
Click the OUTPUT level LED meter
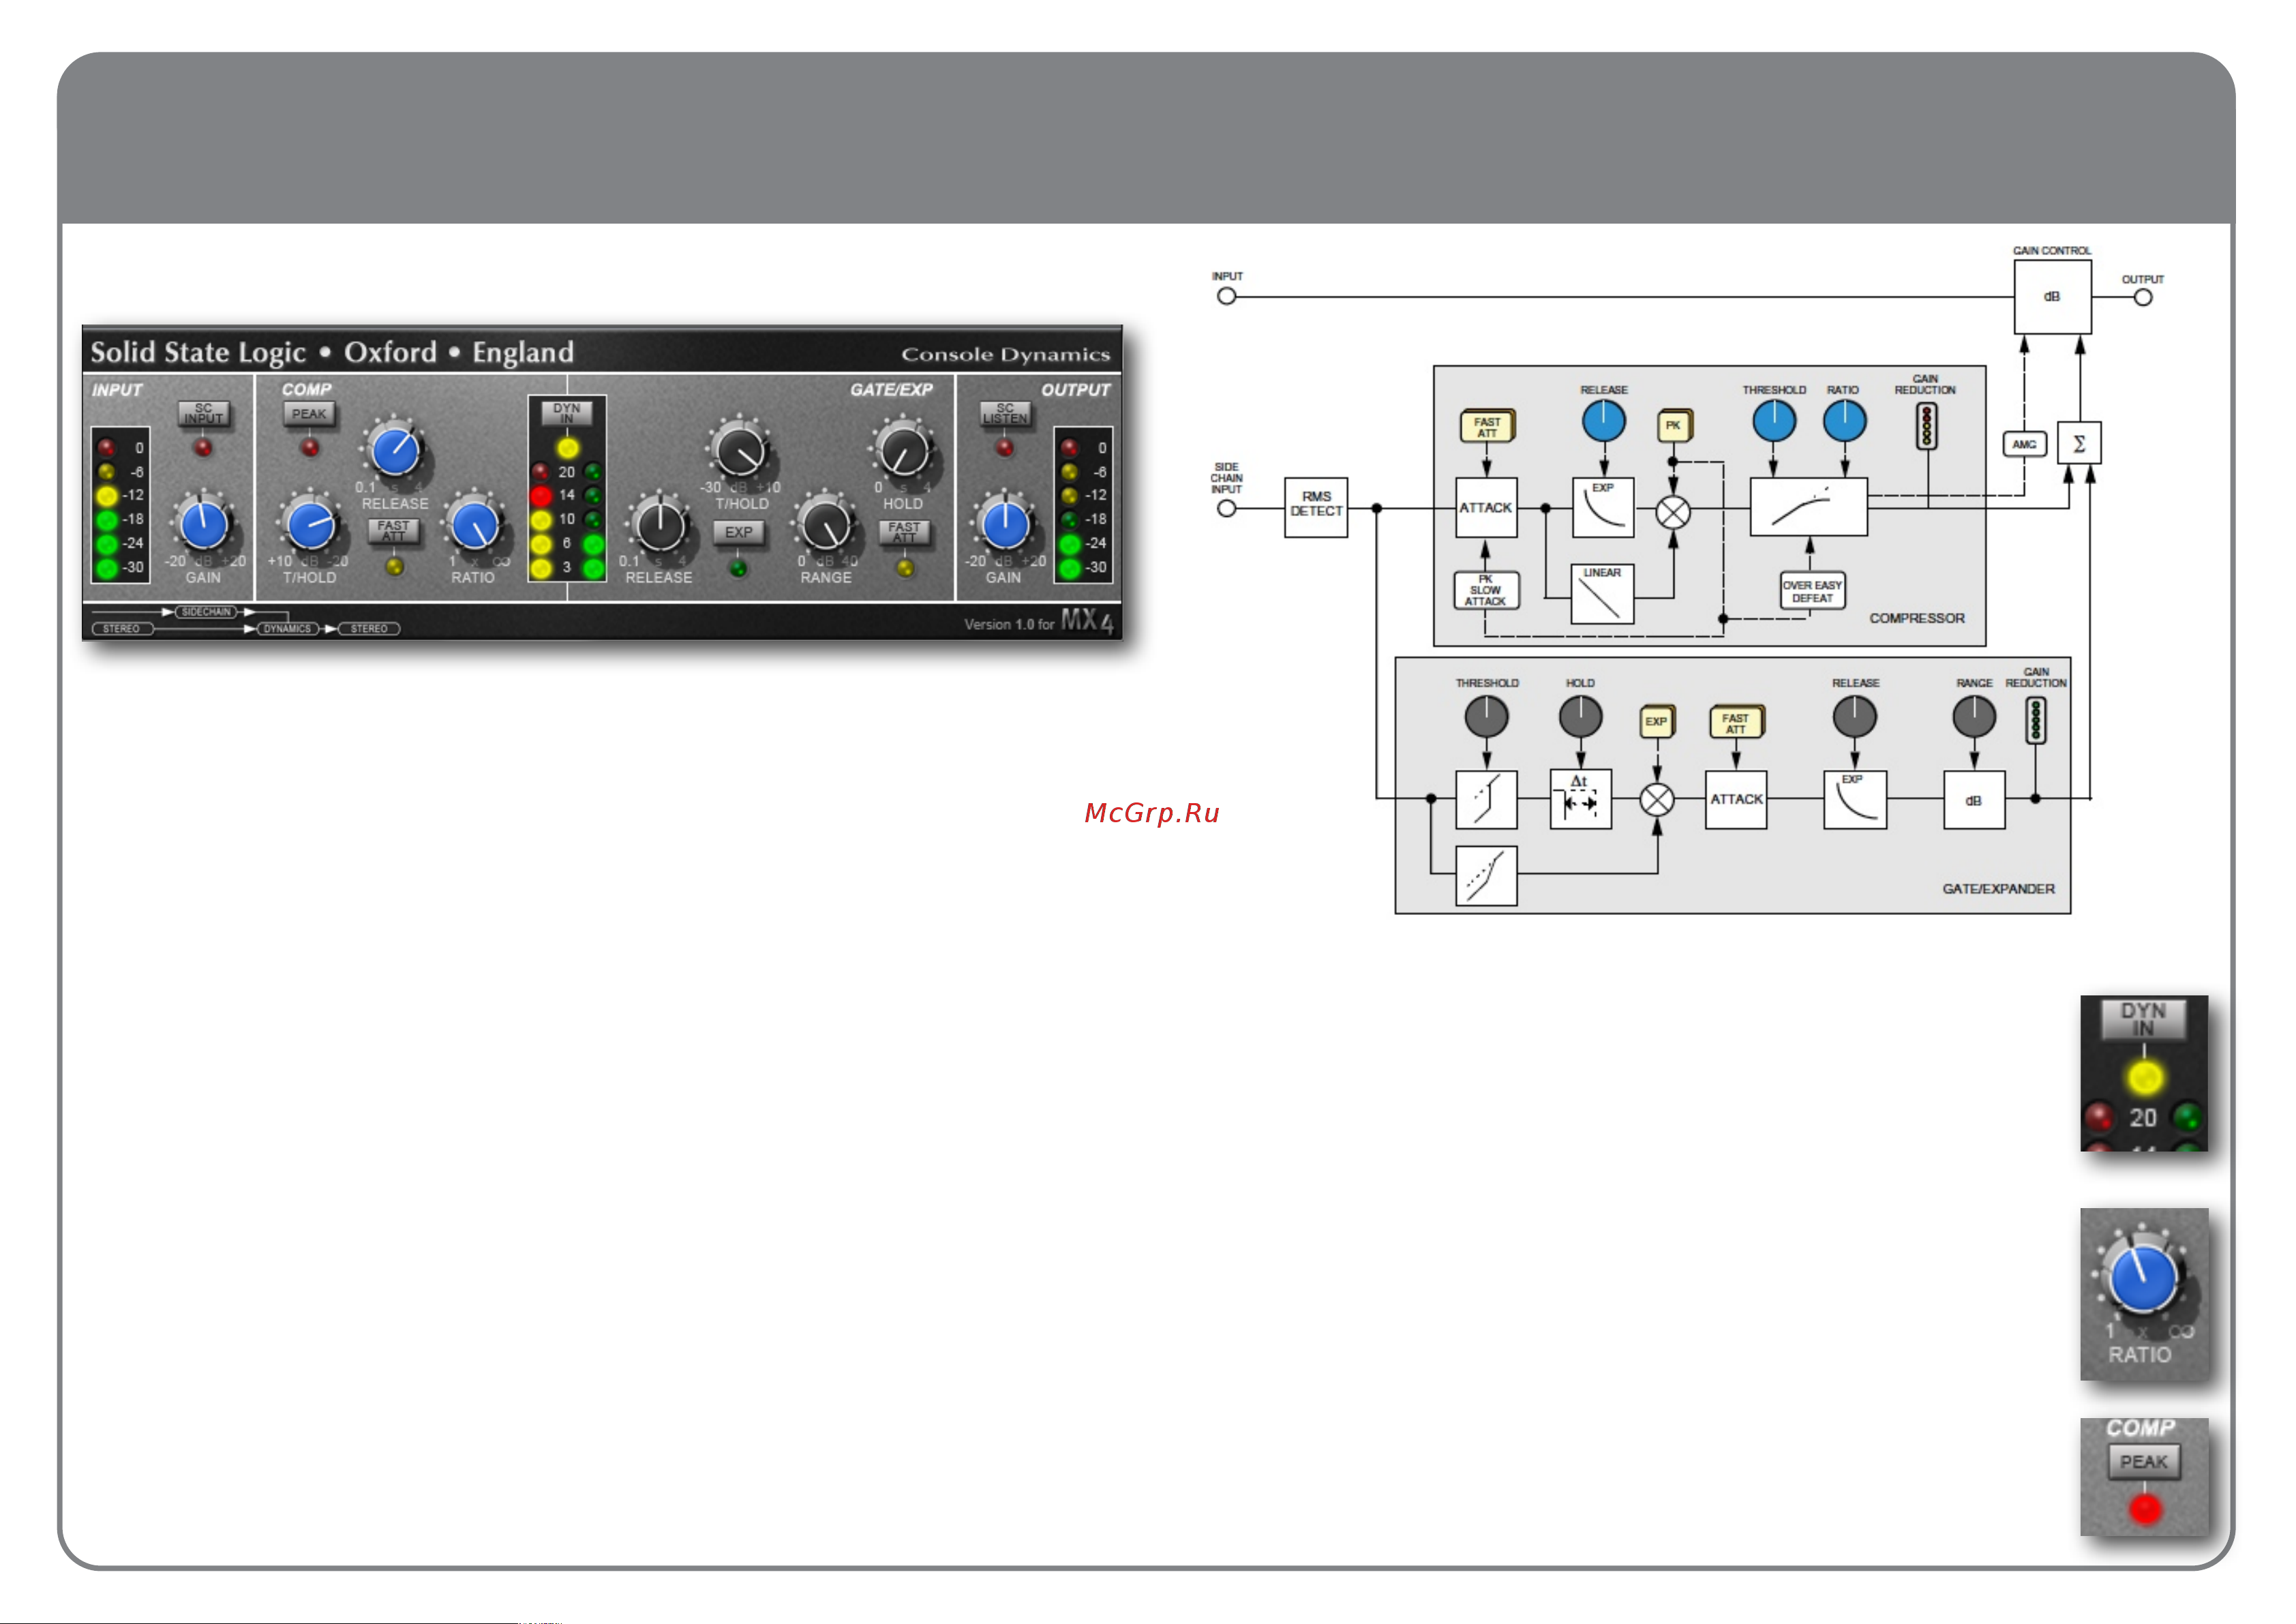coord(1084,506)
